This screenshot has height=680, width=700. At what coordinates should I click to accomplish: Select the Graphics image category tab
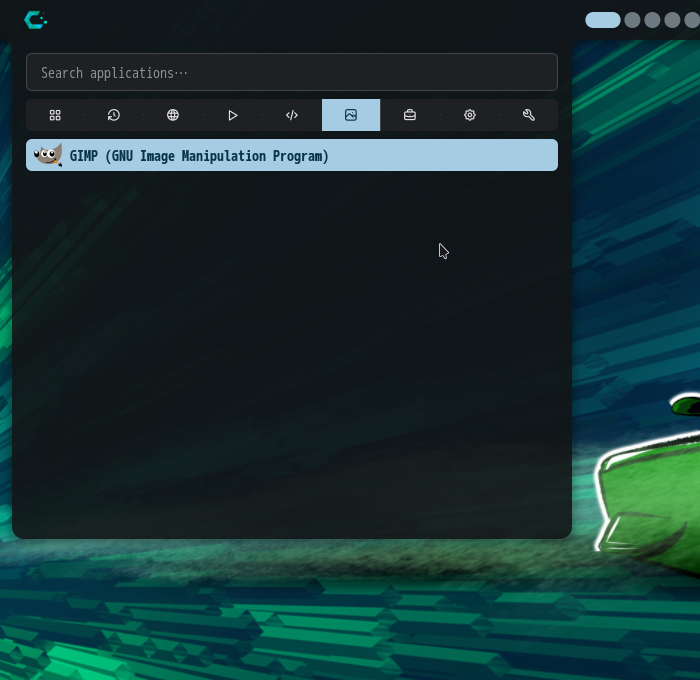(x=351, y=115)
